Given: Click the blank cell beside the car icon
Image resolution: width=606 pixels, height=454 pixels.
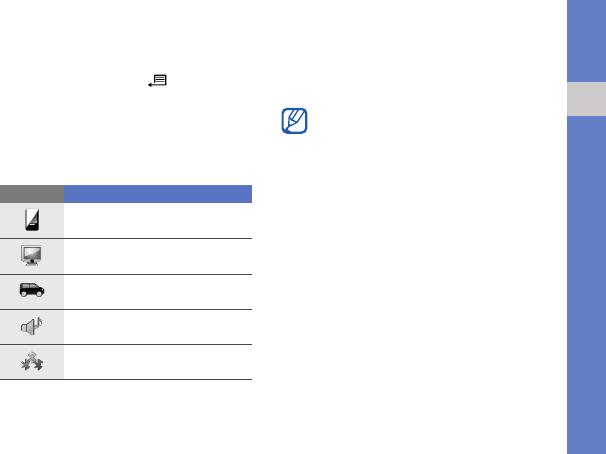Looking at the screenshot, I should 158,292.
